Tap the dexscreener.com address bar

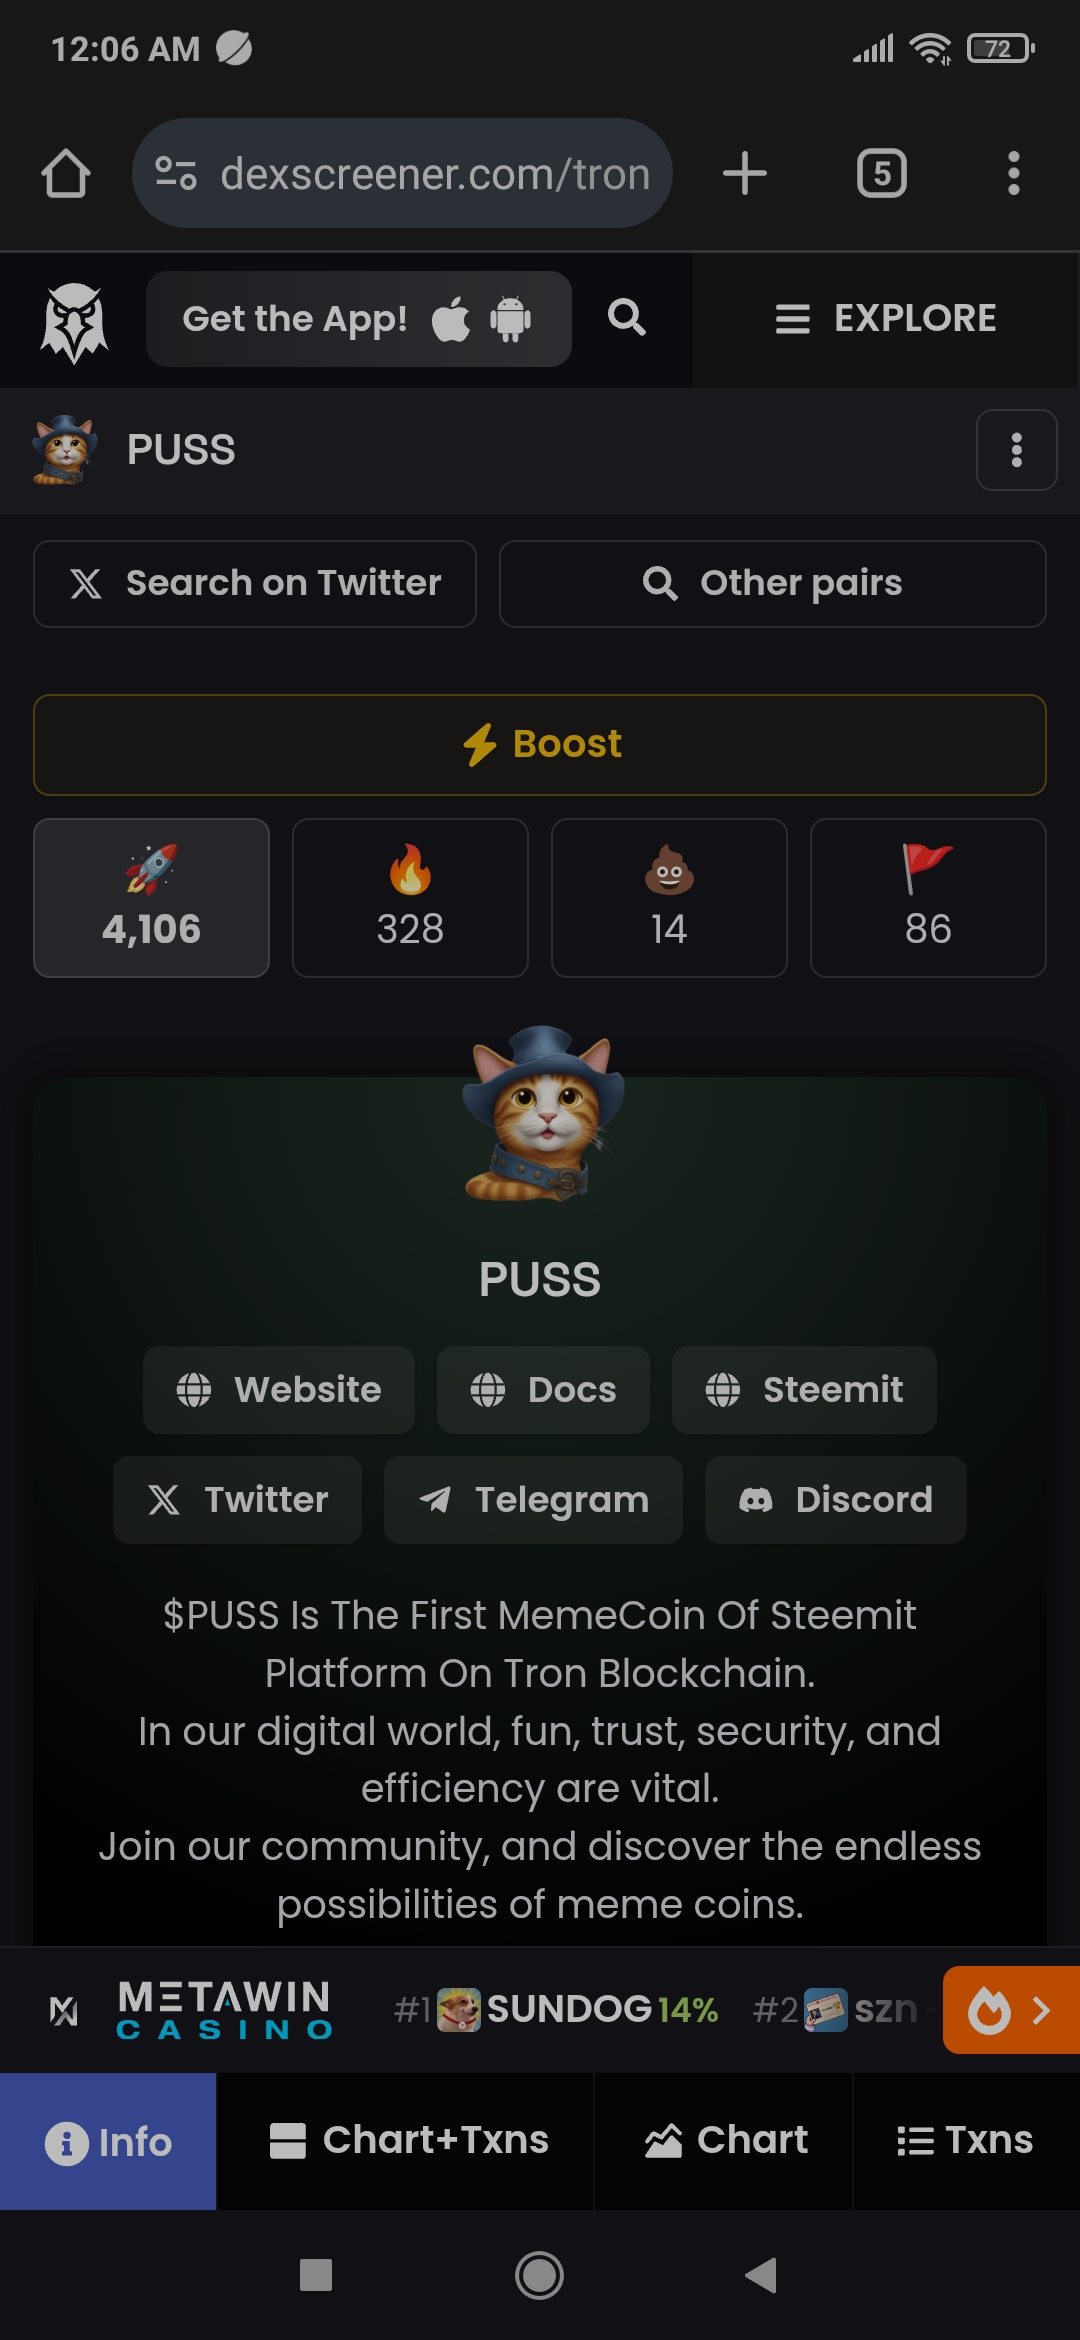402,173
